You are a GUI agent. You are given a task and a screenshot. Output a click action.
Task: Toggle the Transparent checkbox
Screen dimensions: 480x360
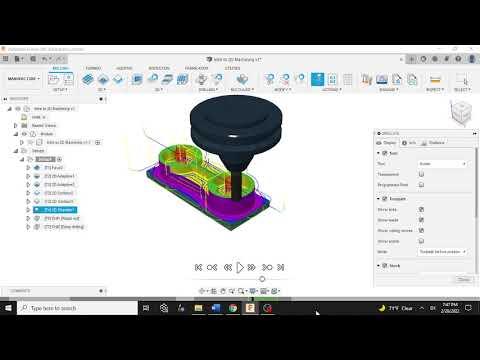(421, 174)
